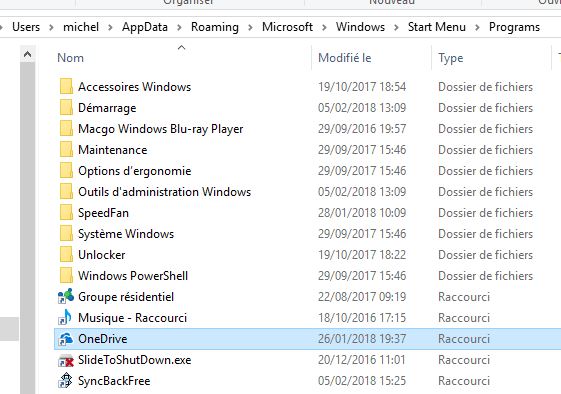The width and height of the screenshot is (561, 394).
Task: Go to Users in the address bar
Action: coord(26,27)
